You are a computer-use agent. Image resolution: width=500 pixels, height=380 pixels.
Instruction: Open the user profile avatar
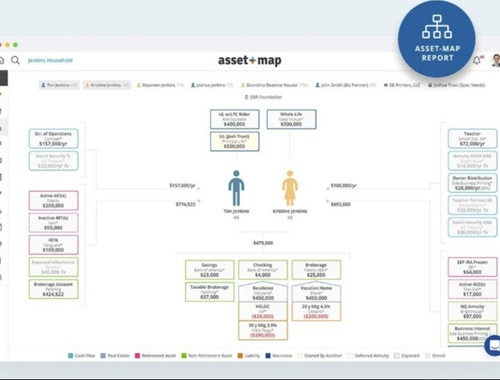pos(496,60)
